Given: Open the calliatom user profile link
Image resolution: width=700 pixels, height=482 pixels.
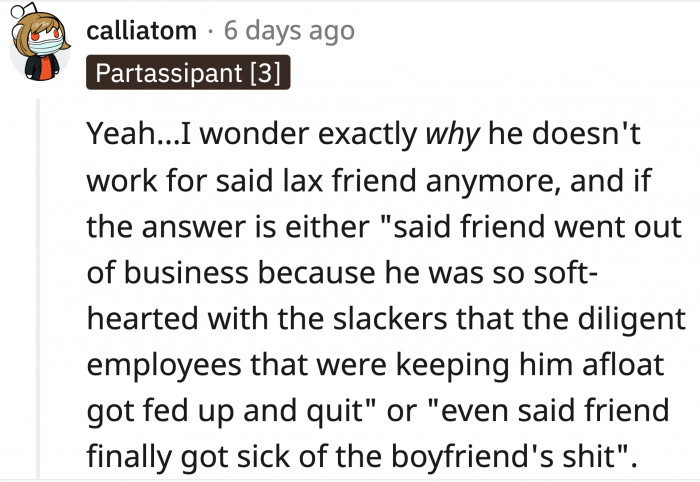Looking at the screenshot, I should tap(142, 31).
